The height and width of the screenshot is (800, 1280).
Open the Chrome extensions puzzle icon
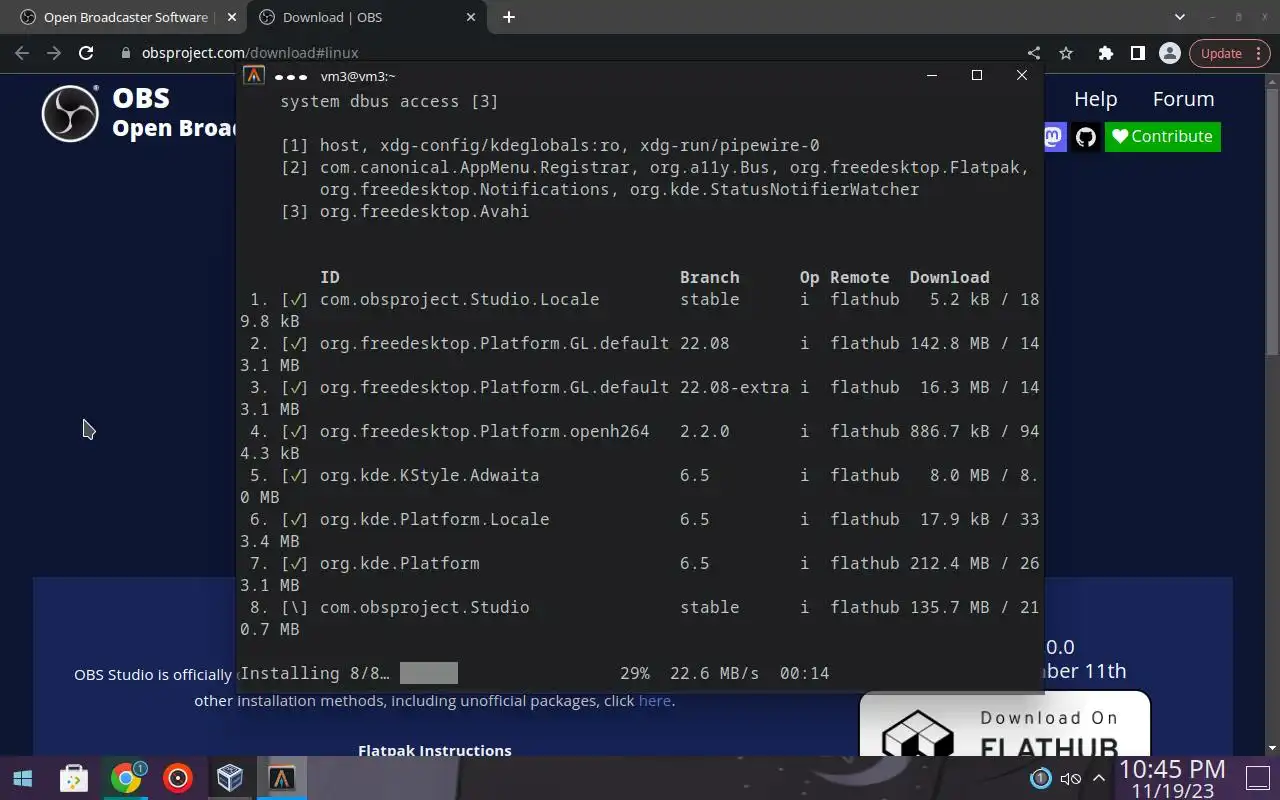tap(1105, 53)
